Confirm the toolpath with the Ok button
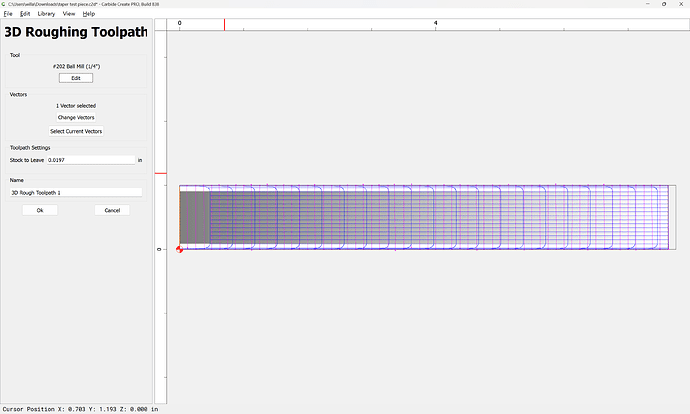Viewport: 690px width, 414px height. [x=40, y=210]
